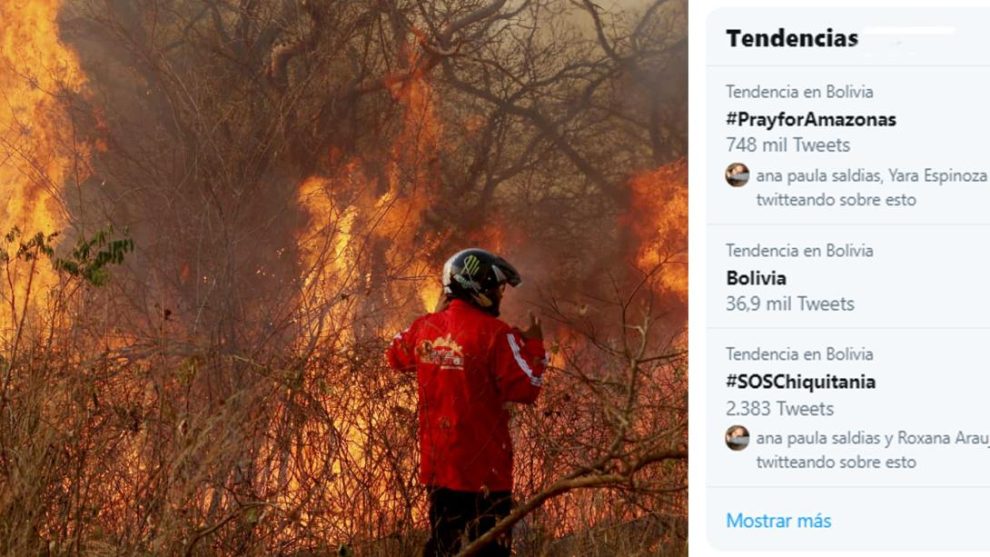The height and width of the screenshot is (557, 990).
Task: Click avatar beside ana paula saldias y Roxana
Action: 737,438
